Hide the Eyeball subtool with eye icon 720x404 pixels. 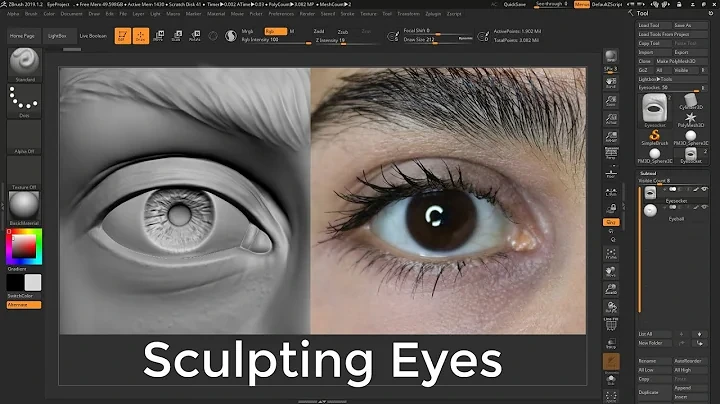click(704, 207)
